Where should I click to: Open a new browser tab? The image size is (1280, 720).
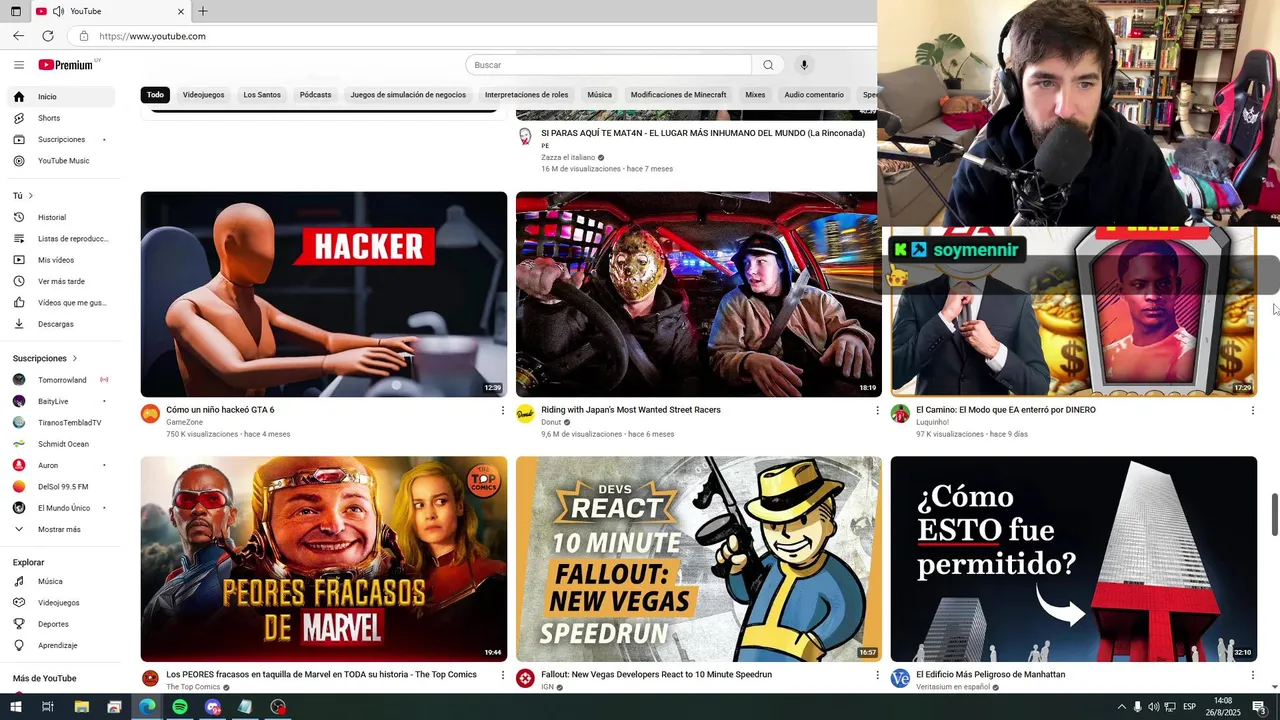pos(203,11)
